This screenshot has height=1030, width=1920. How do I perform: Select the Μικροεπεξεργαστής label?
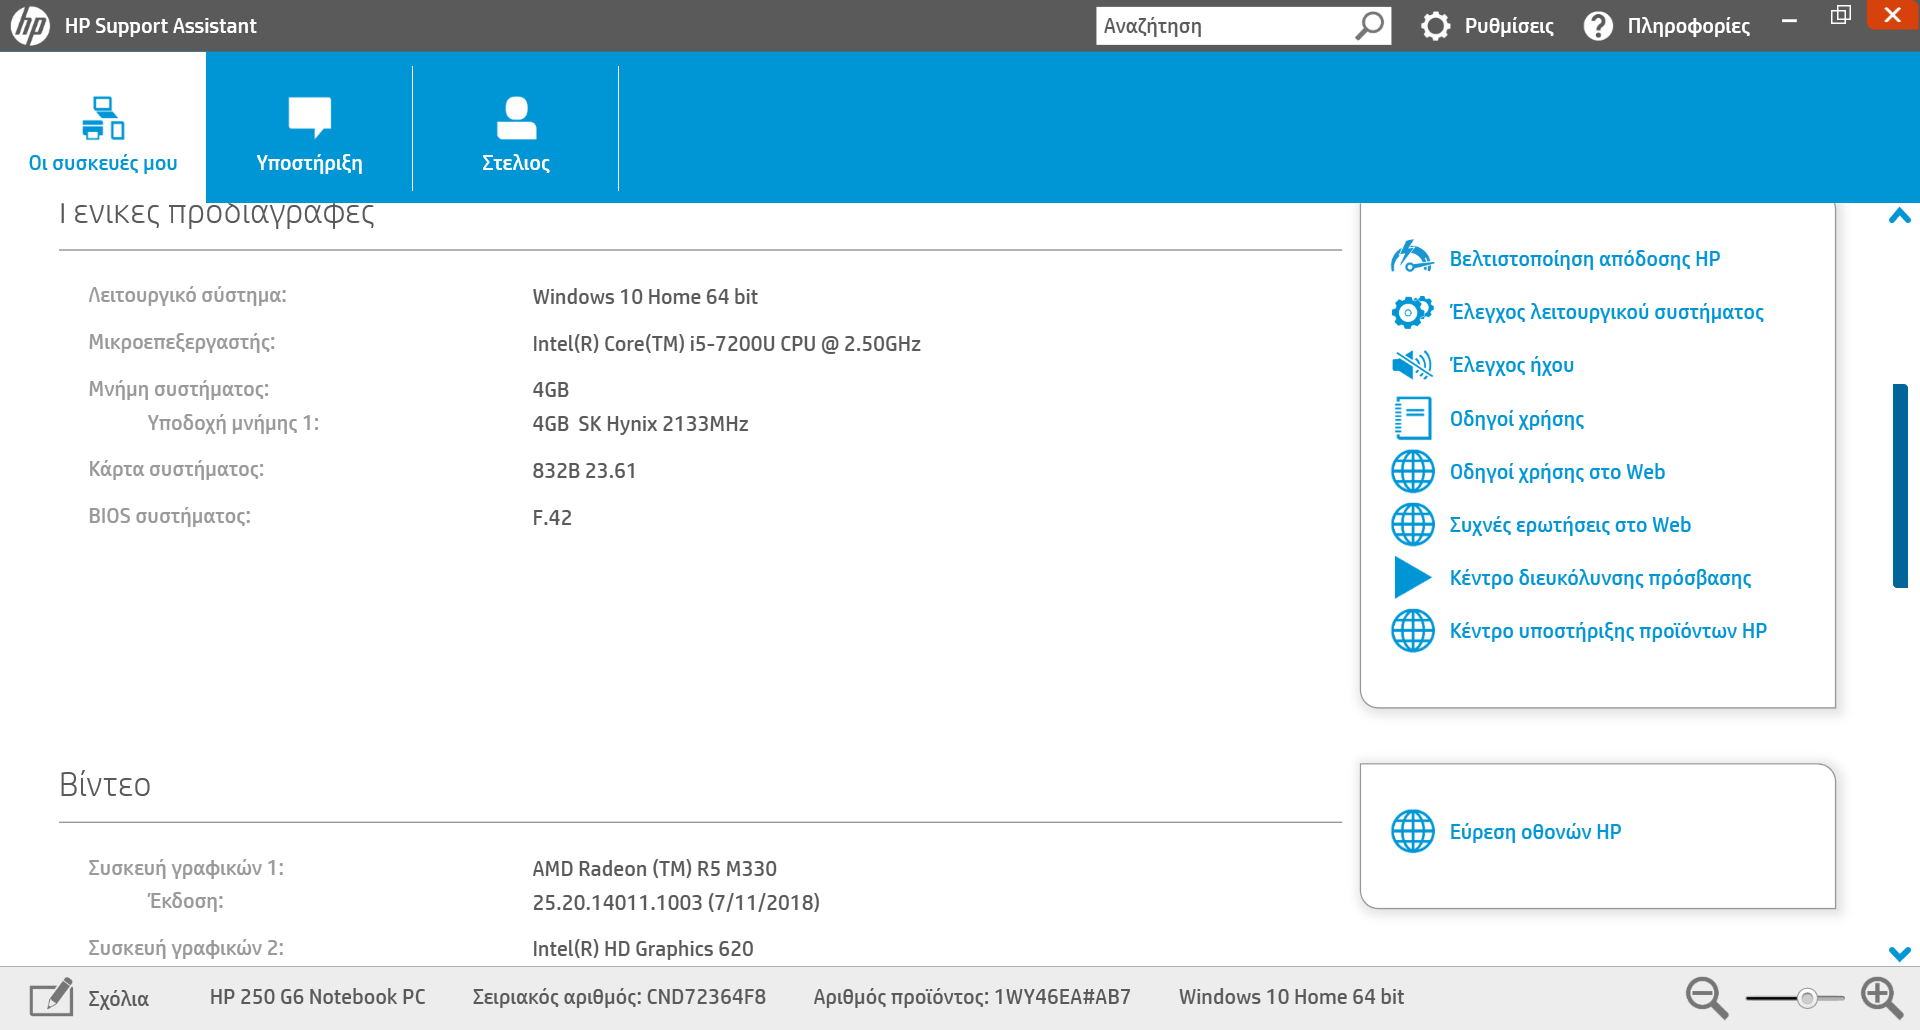(x=181, y=342)
